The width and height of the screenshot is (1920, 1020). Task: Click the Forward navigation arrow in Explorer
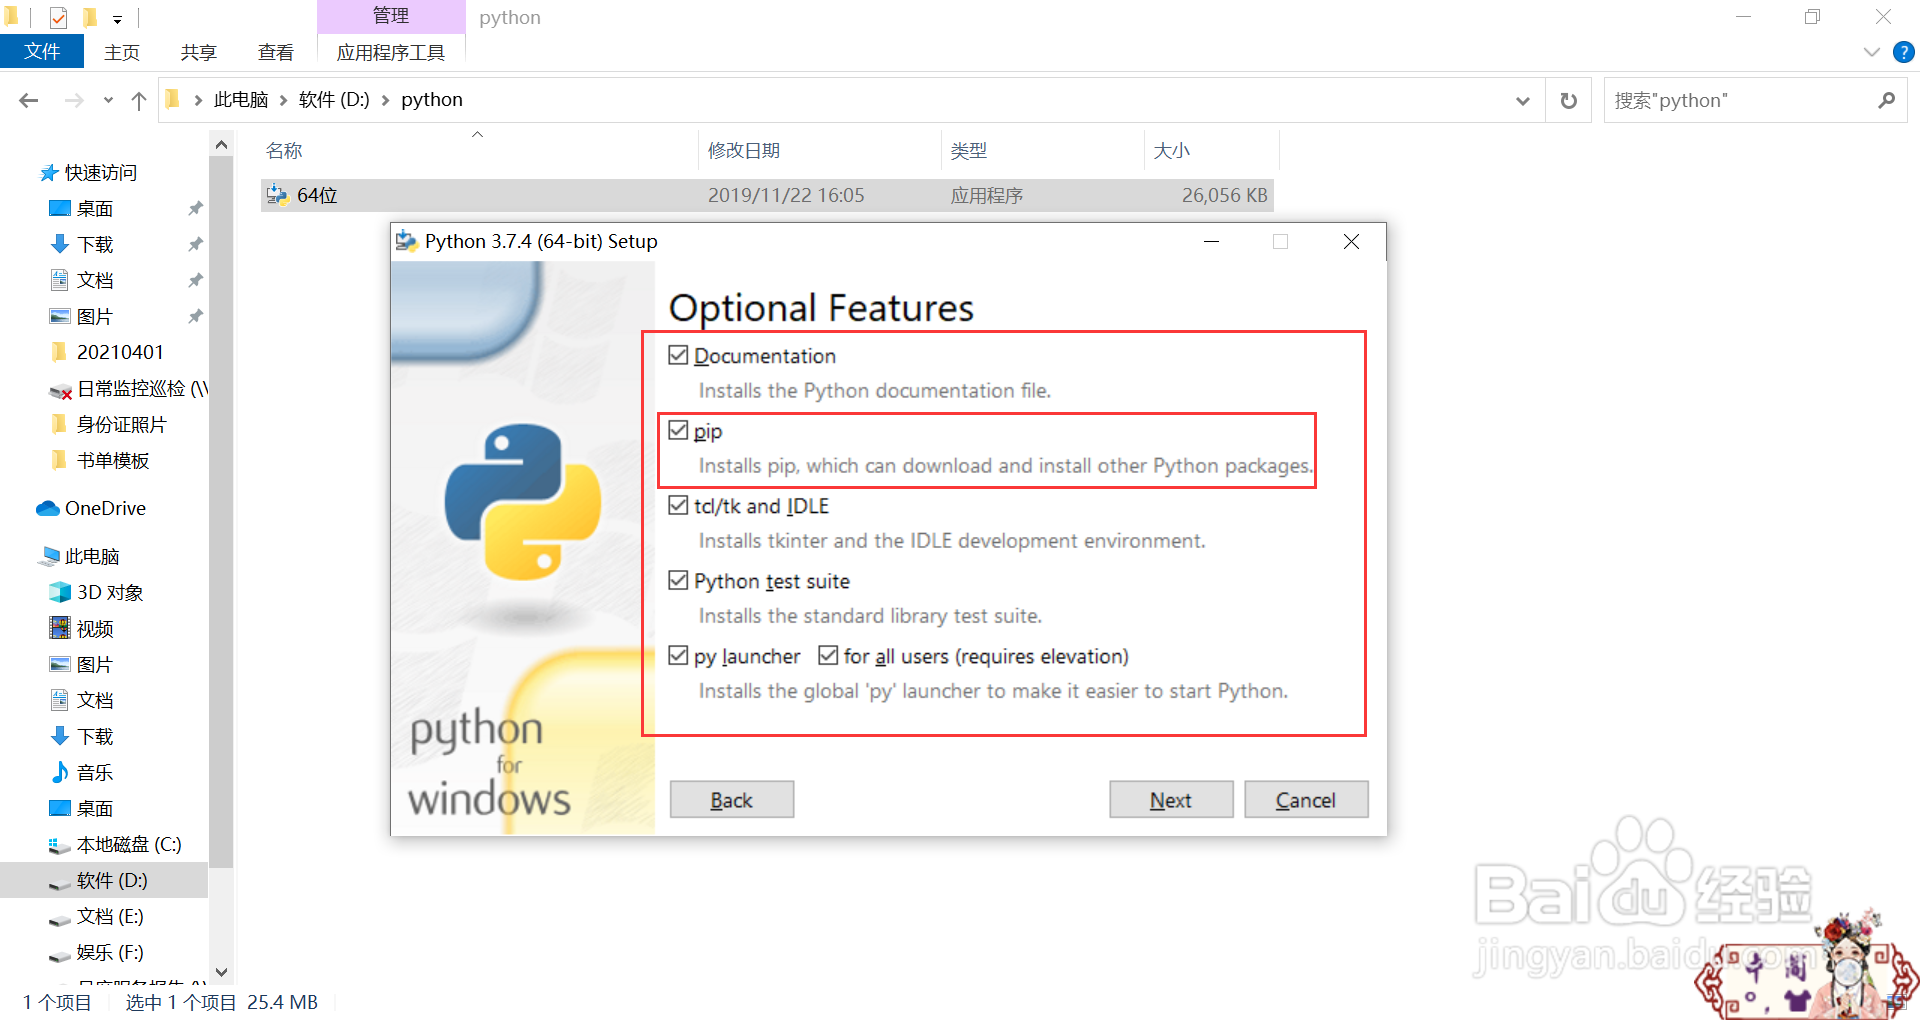click(x=74, y=100)
